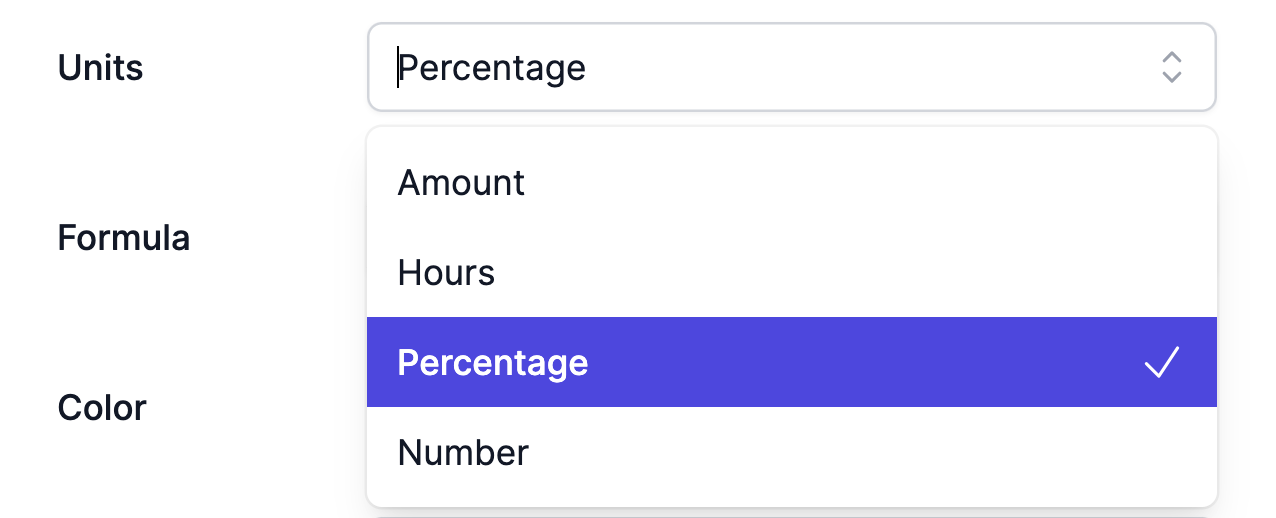The width and height of the screenshot is (1276, 518).
Task: Switch the unit to Number
Action: click(792, 452)
